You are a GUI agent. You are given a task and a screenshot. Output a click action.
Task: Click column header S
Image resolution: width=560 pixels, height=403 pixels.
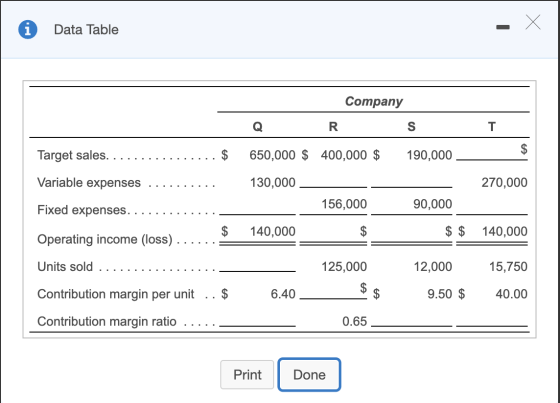tap(411, 126)
